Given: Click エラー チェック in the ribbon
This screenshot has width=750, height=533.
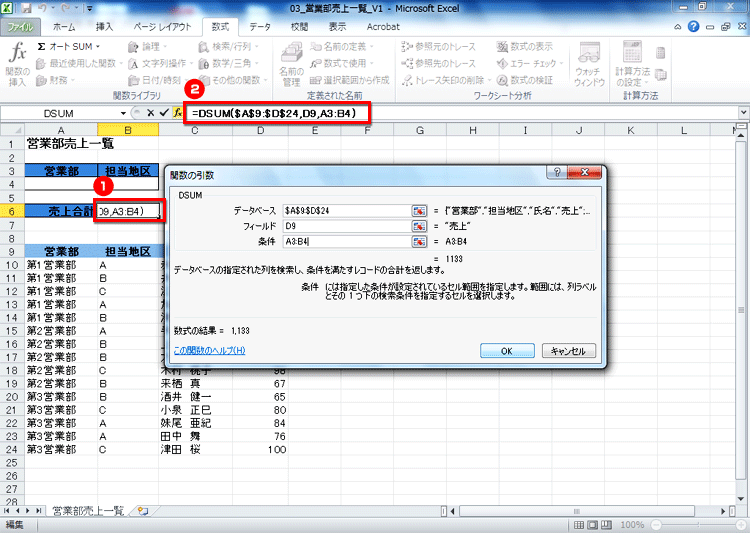Looking at the screenshot, I should 530,63.
